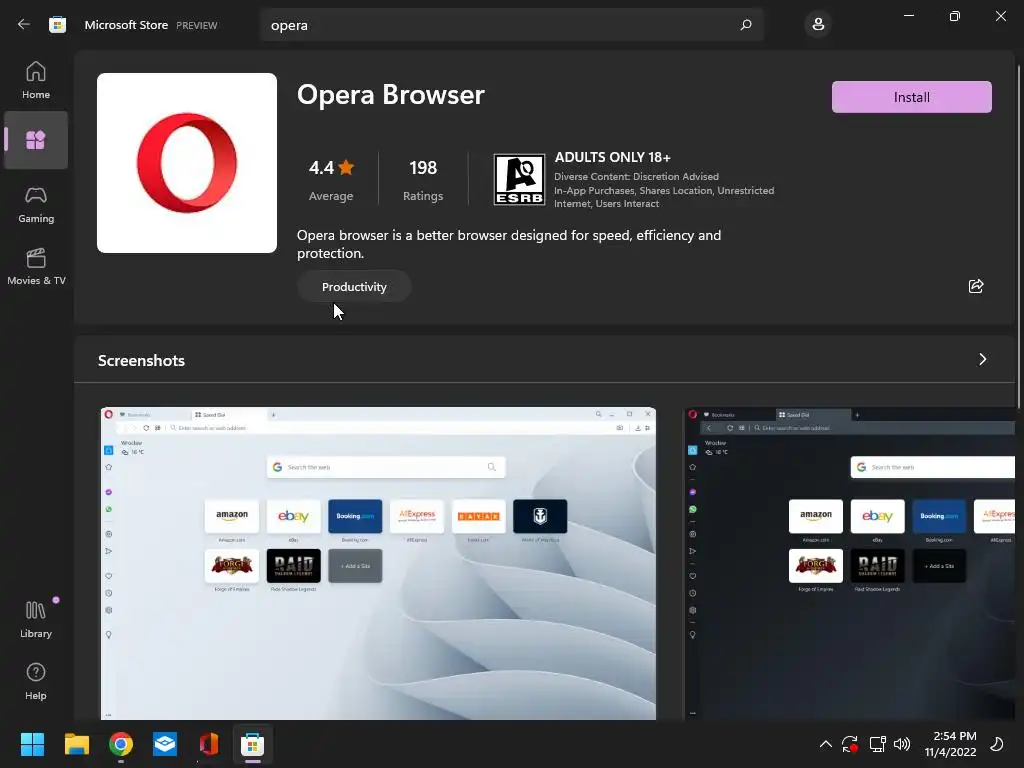Install Opera Browser

pyautogui.click(x=912, y=97)
